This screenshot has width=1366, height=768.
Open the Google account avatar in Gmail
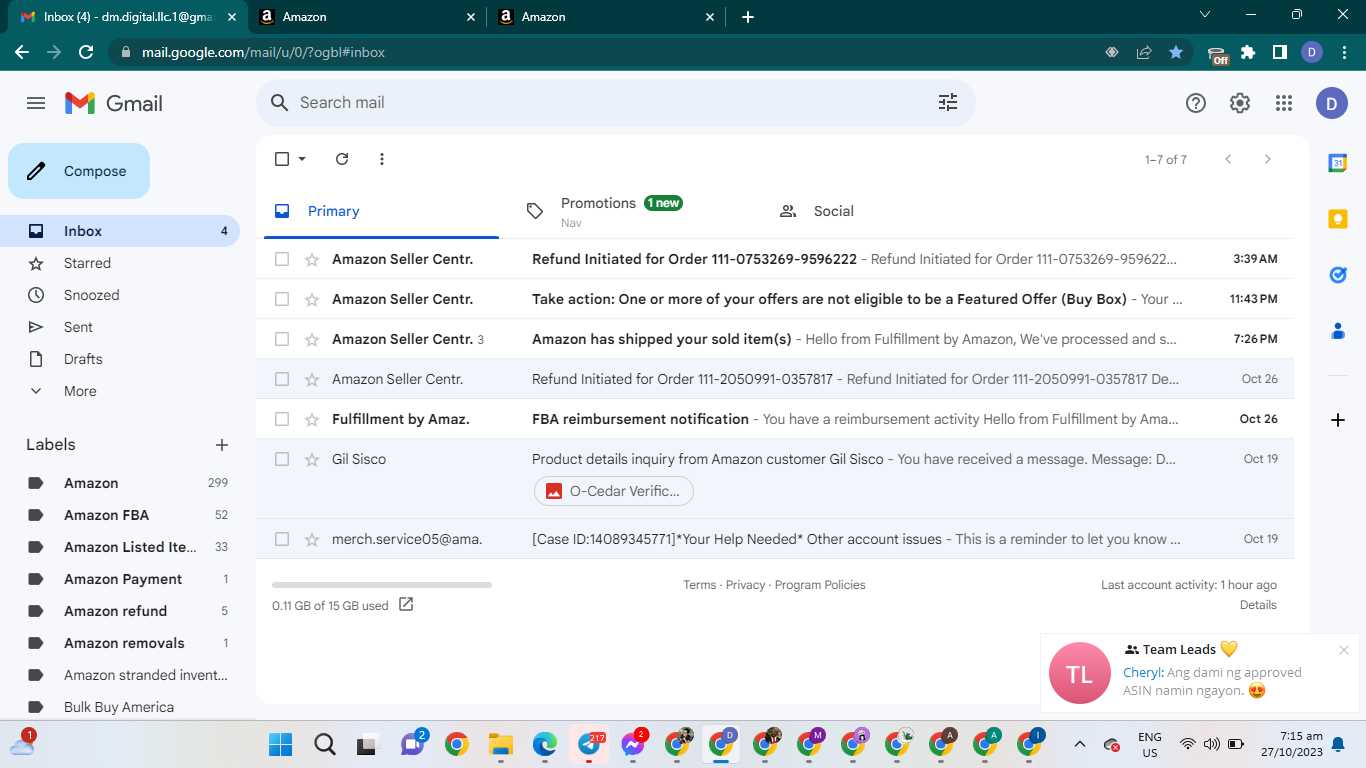1332,103
